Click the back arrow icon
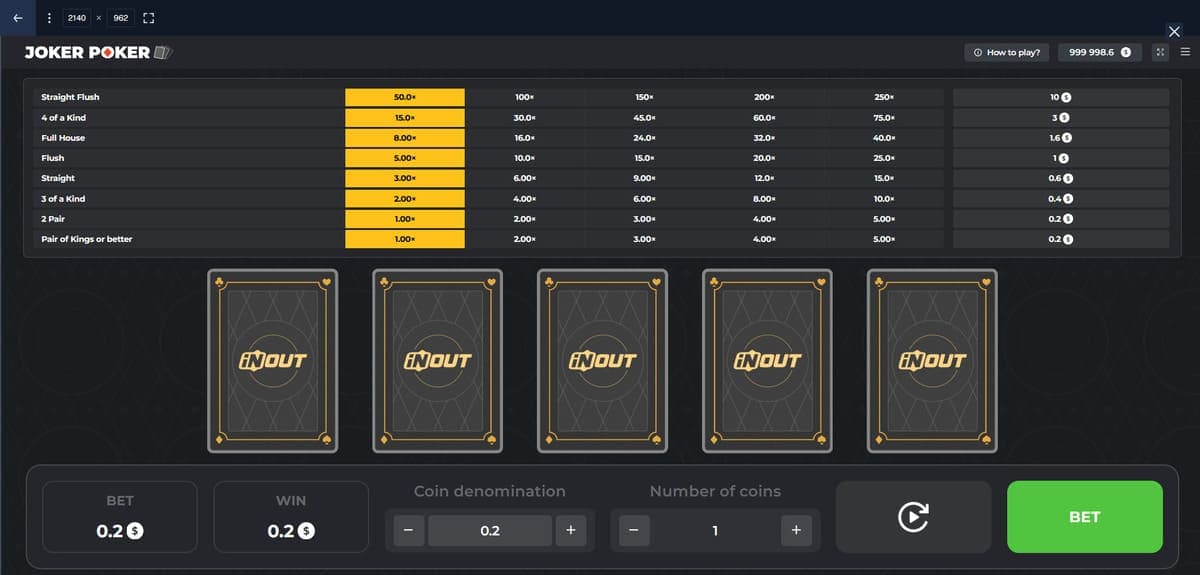 17,18
